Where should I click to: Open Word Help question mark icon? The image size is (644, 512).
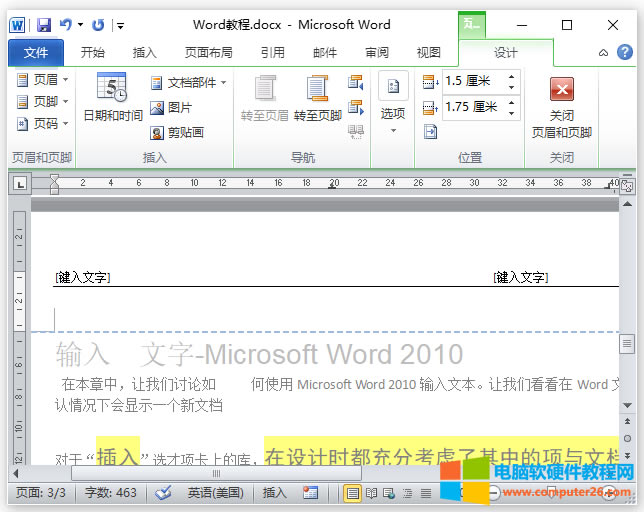point(625,53)
